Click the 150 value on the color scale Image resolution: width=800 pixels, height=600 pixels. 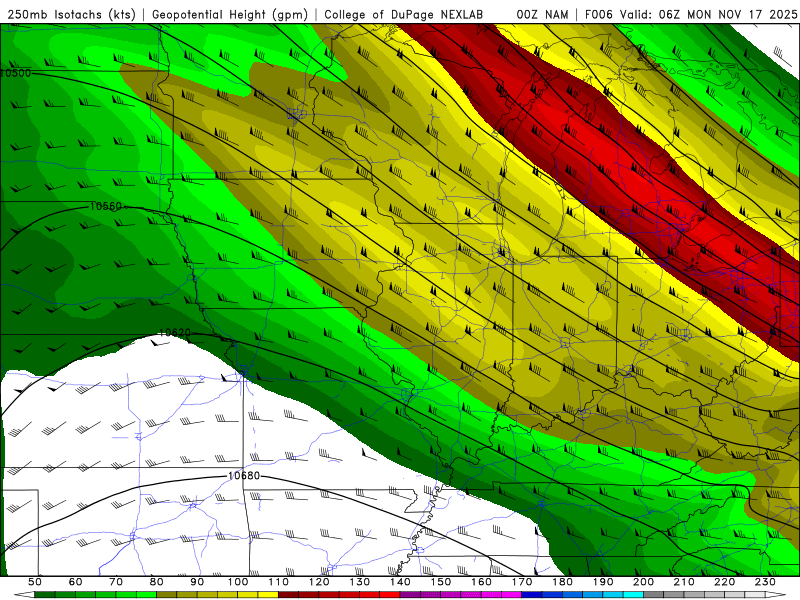[x=440, y=582]
